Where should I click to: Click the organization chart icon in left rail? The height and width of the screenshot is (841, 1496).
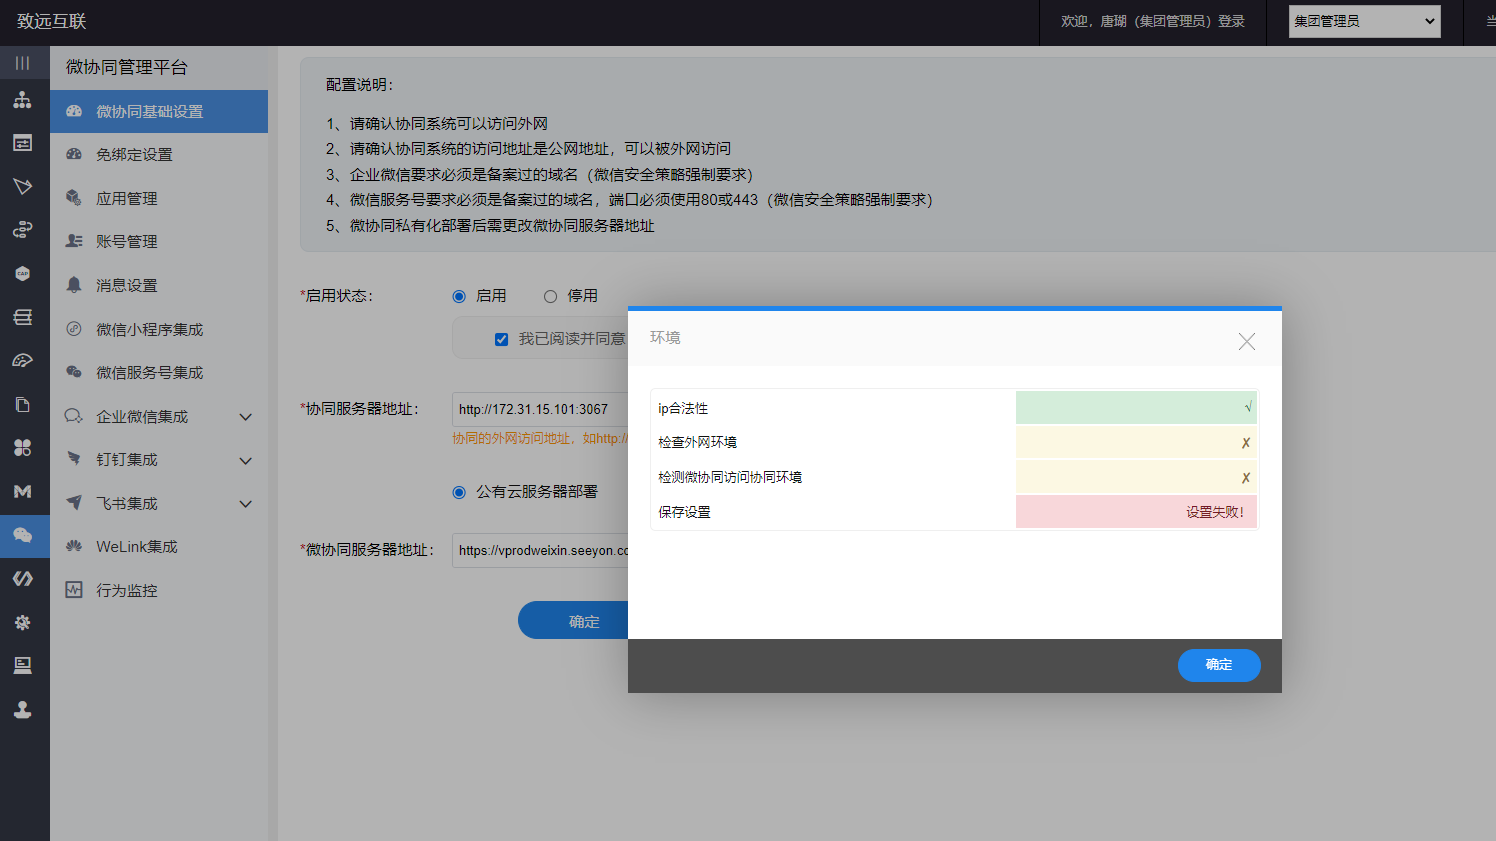coord(22,100)
